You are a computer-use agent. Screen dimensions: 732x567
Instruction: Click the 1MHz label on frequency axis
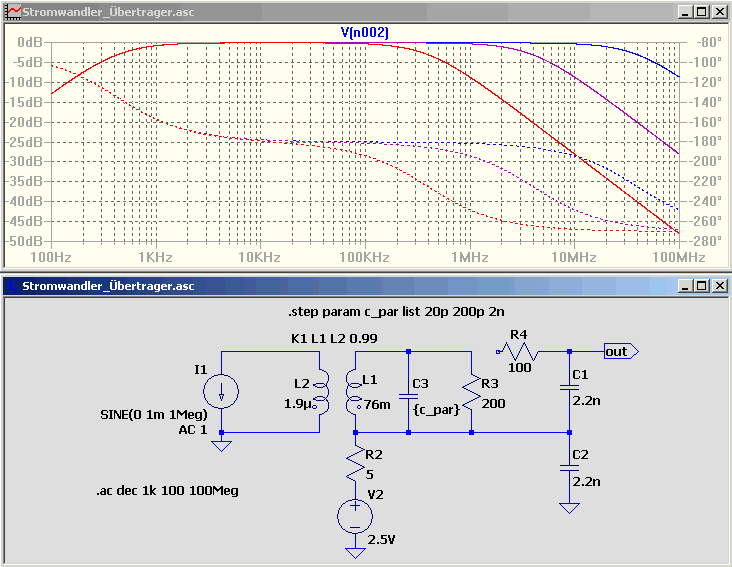[x=470, y=257]
